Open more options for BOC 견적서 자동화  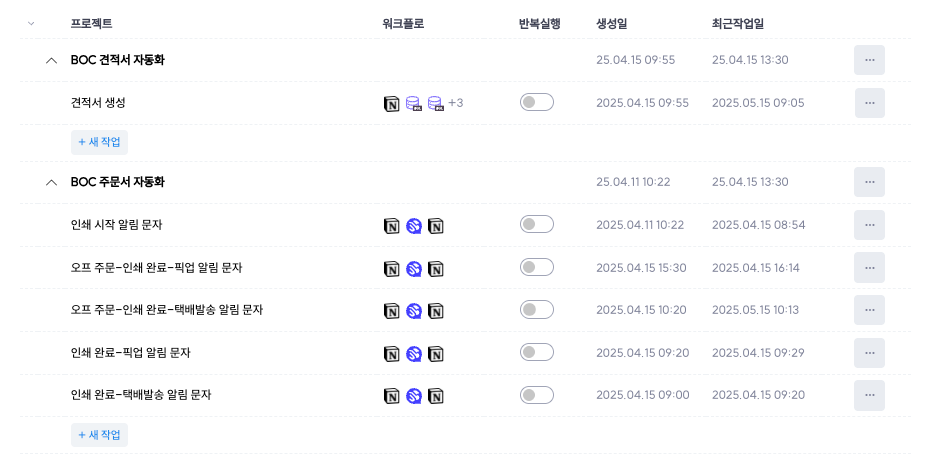click(x=869, y=60)
